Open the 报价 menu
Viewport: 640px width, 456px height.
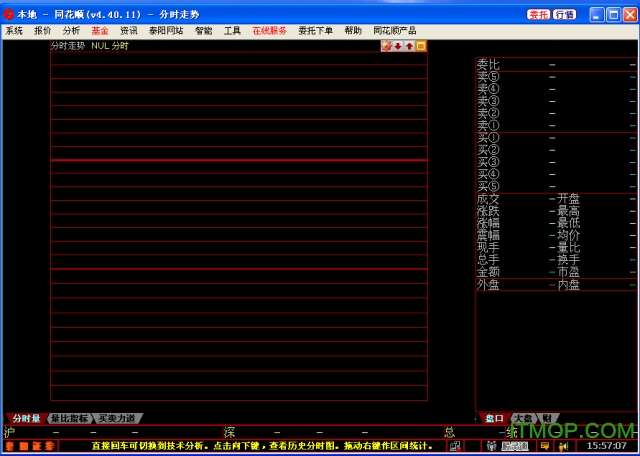coord(43,31)
